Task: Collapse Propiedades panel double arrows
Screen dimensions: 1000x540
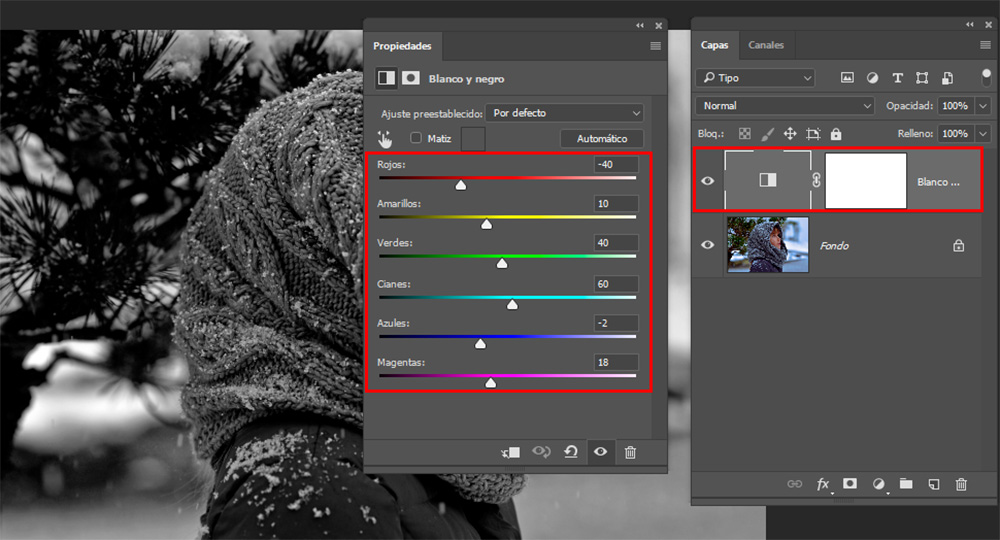Action: 640,26
